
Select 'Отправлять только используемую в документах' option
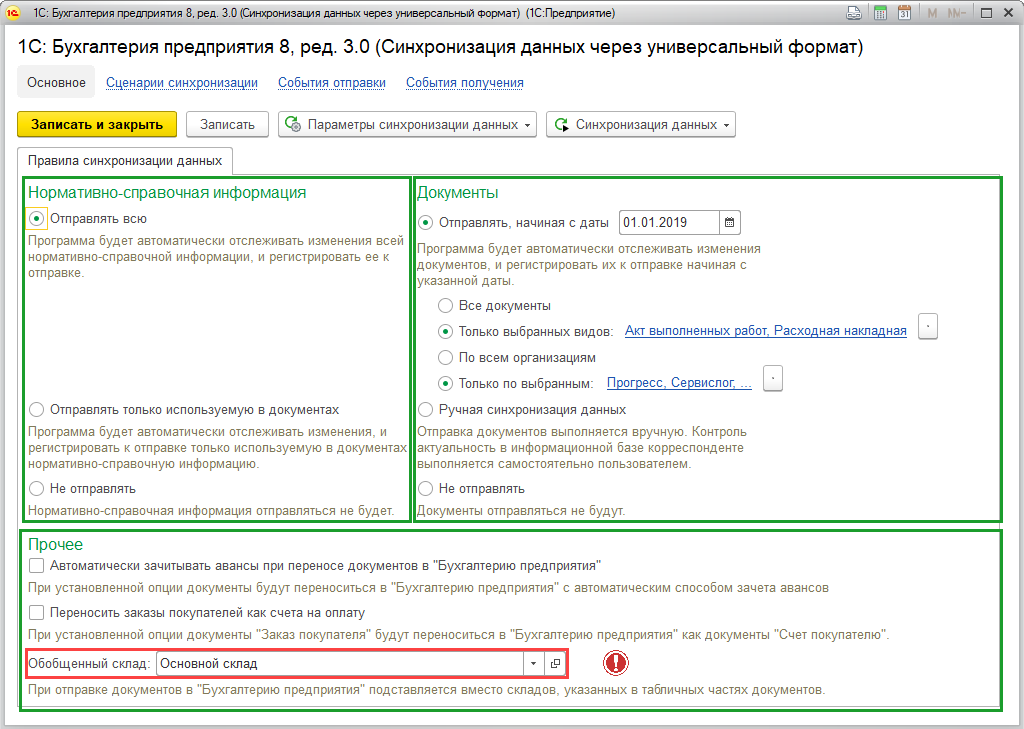(x=37, y=409)
